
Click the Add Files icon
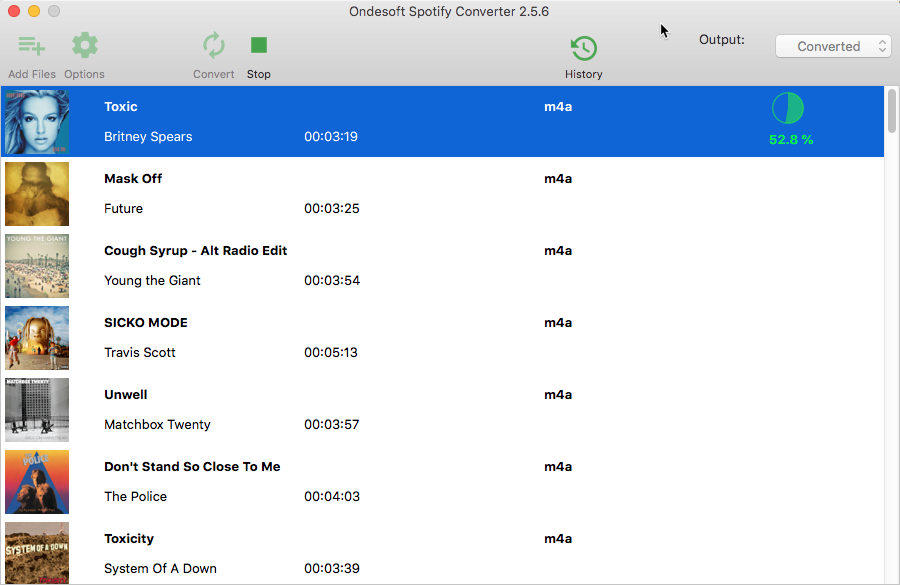pos(32,45)
